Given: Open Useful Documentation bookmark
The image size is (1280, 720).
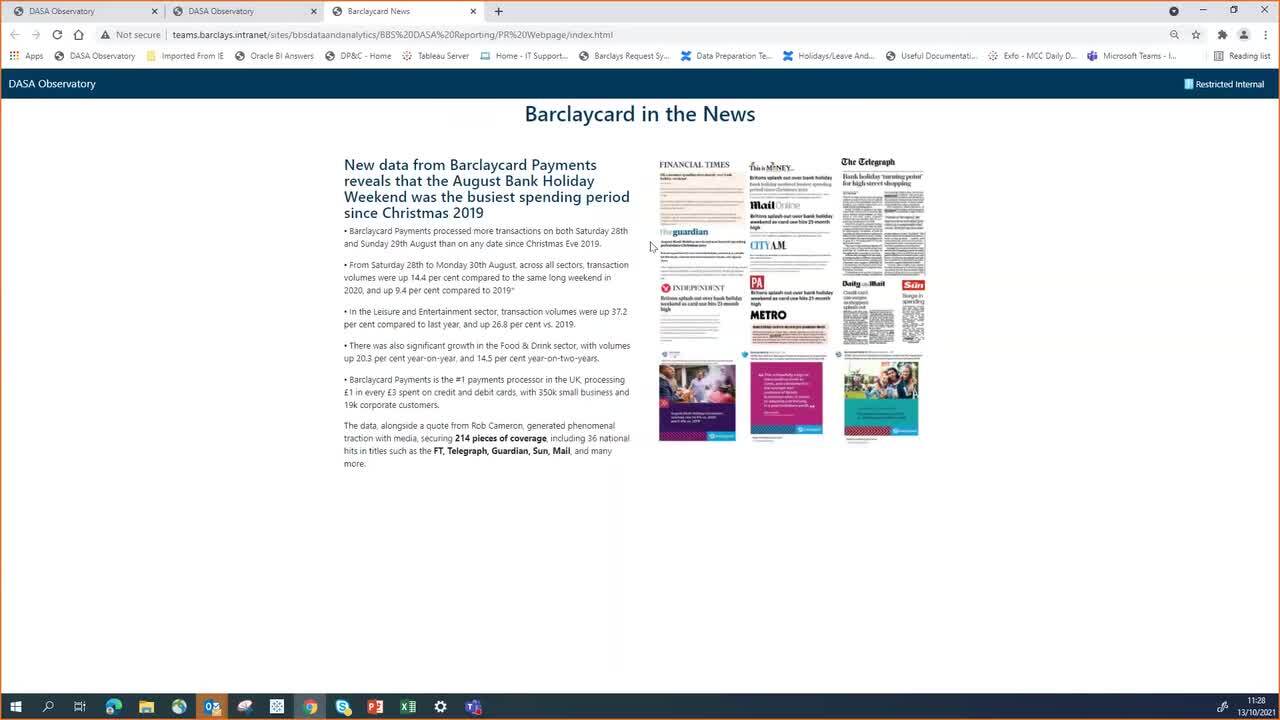Looking at the screenshot, I should (x=931, y=56).
